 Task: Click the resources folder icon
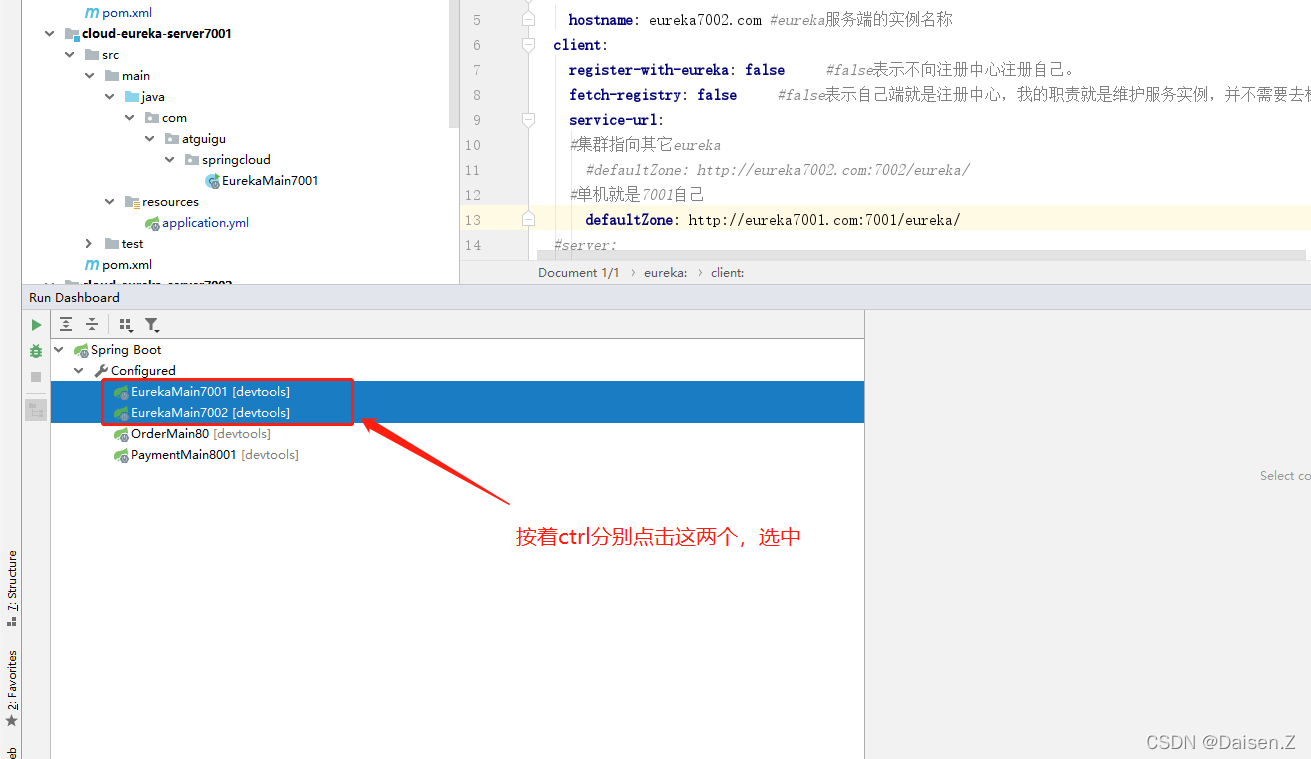point(132,202)
